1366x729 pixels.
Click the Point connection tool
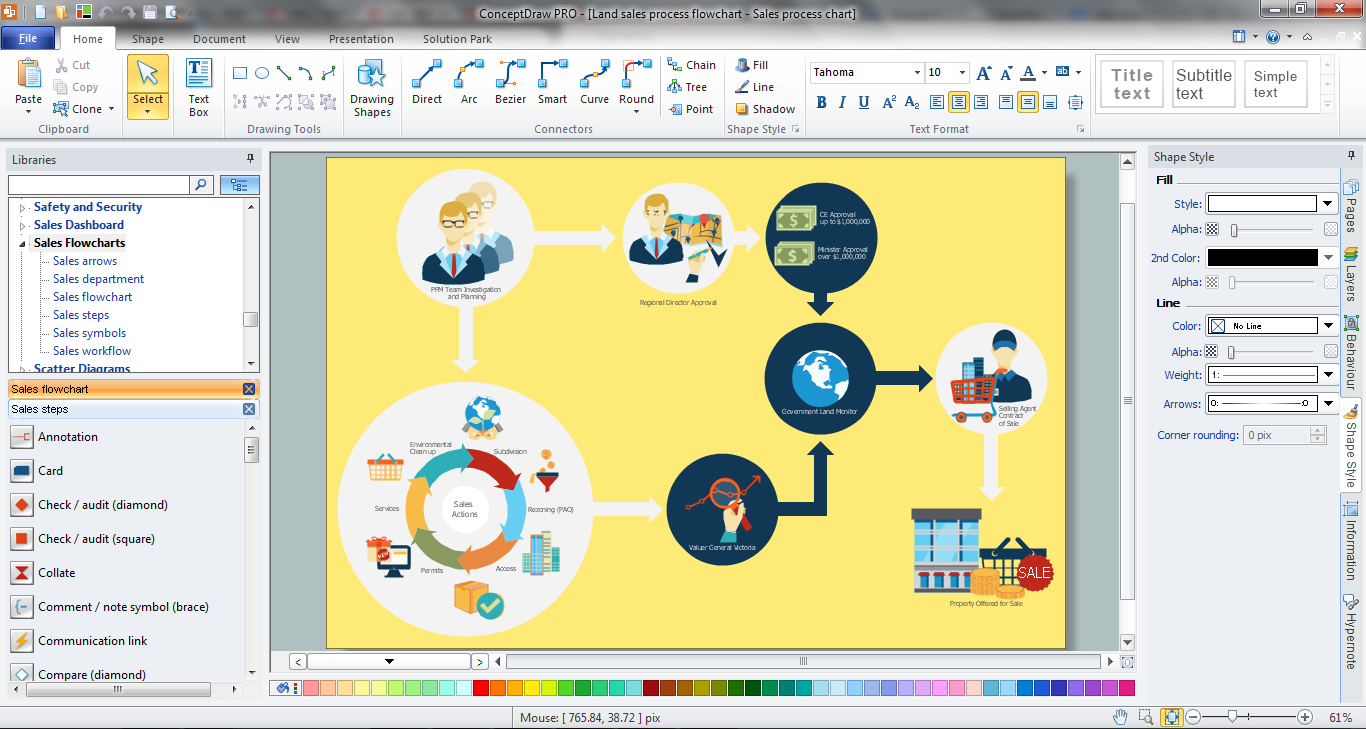pyautogui.click(x=690, y=109)
